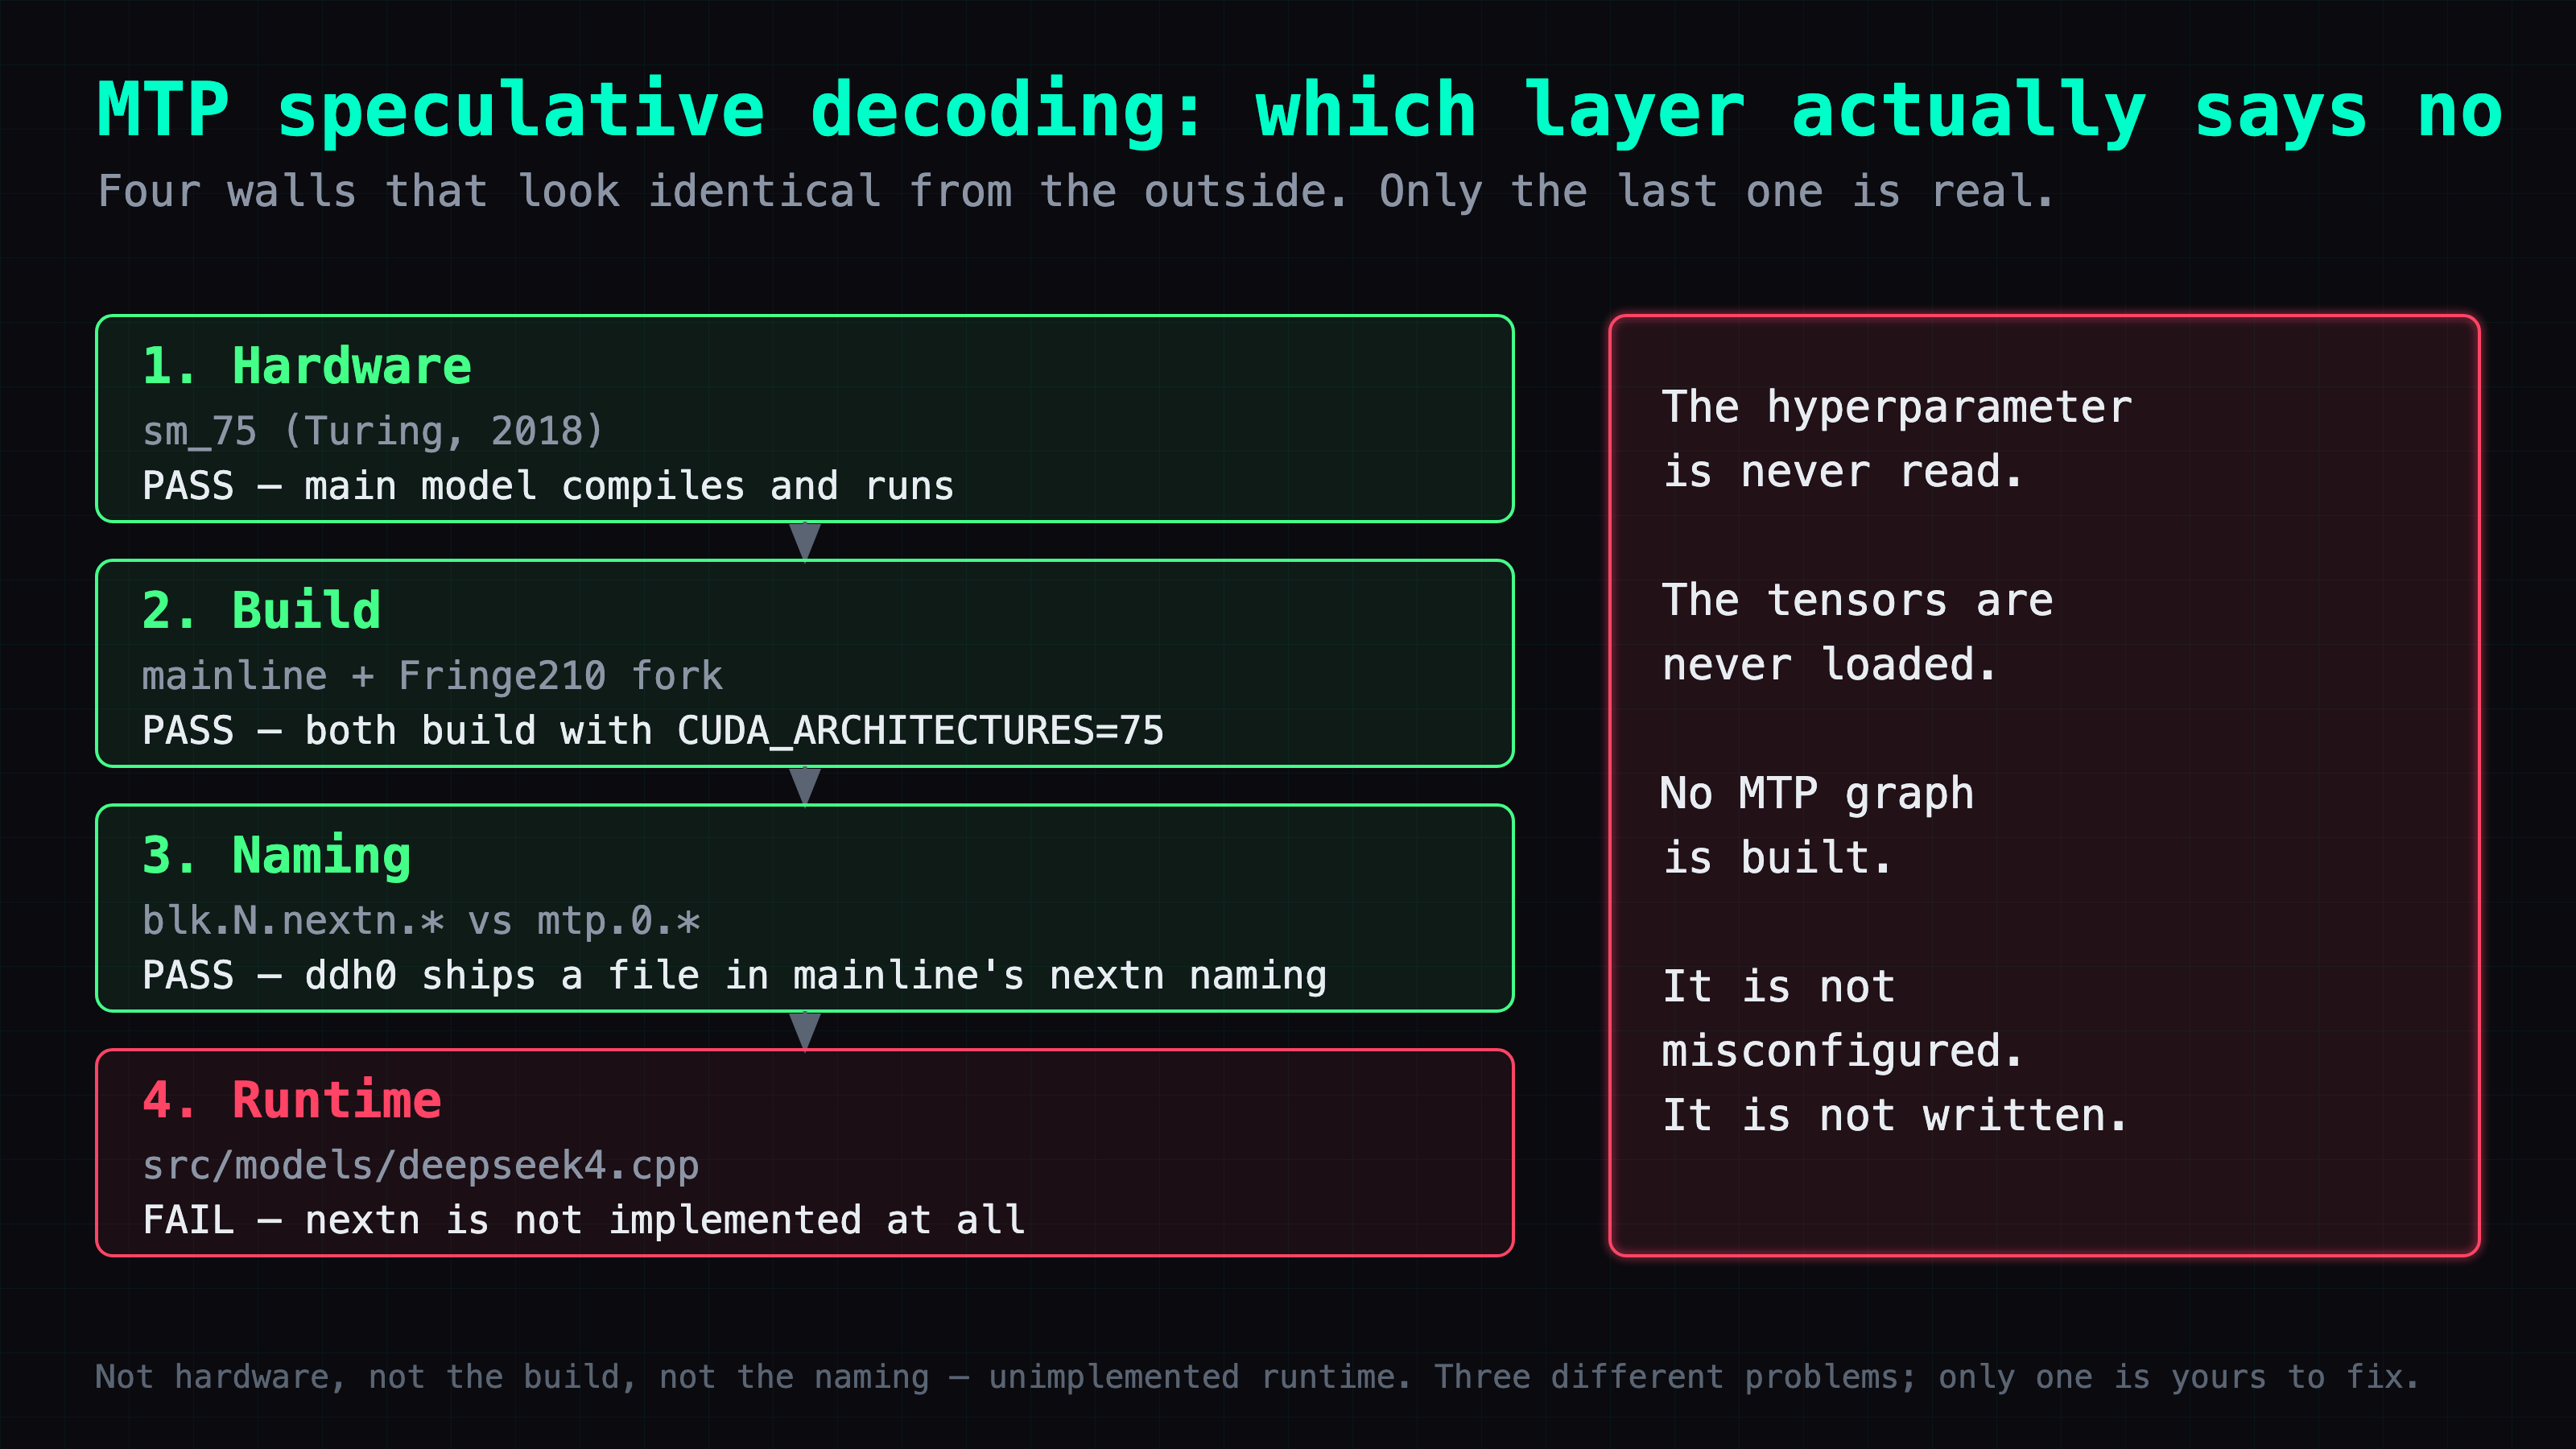Click 'The hyperparameter is never read.' text
Viewport: 2576px width, 1449px height.
[x=1897, y=439]
